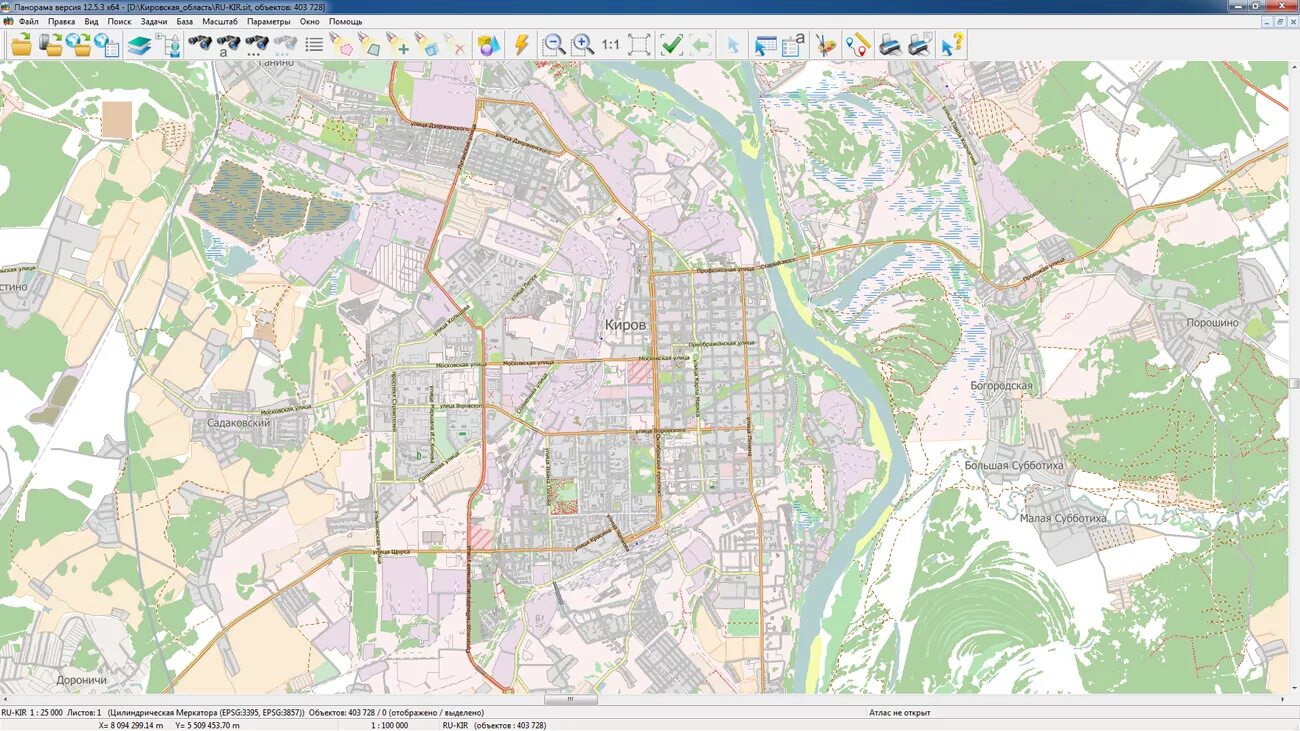The width and height of the screenshot is (1300, 731).
Task: Click the 1 : 100 000 scale field
Action: [390, 725]
